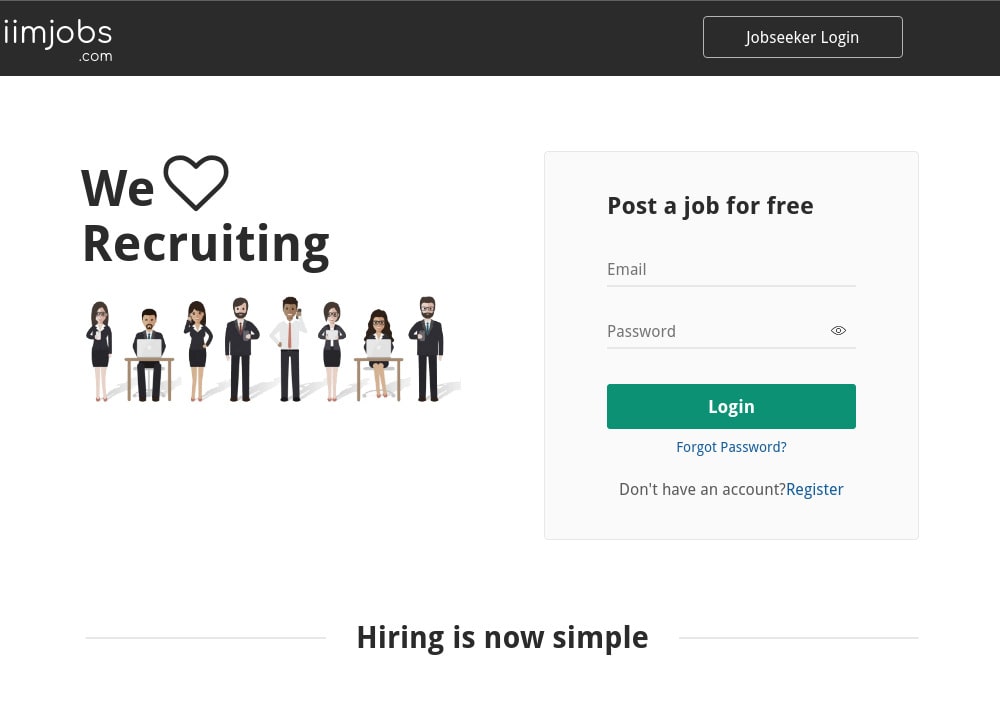The width and height of the screenshot is (1000, 711).
Task: Click the Jobseeker Login button
Action: coord(802,37)
